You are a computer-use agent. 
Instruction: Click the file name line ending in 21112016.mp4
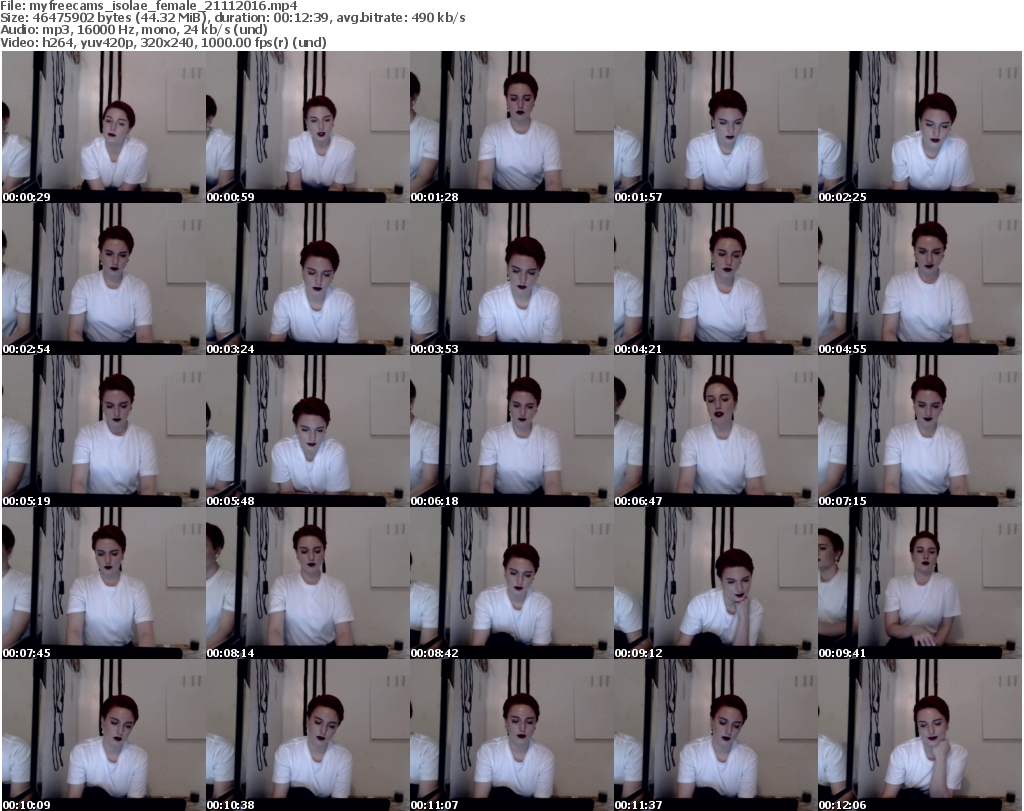click(x=149, y=6)
